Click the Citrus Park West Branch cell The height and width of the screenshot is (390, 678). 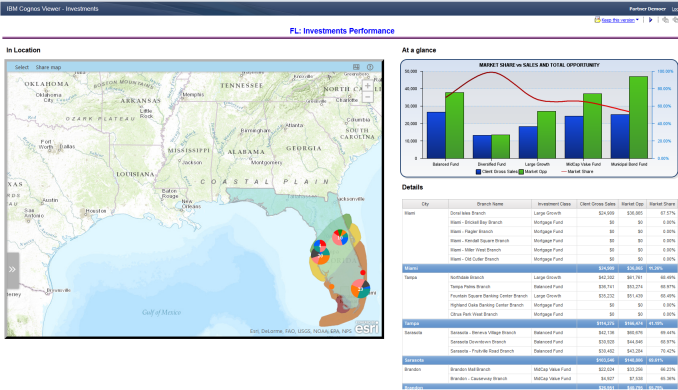tap(490, 314)
